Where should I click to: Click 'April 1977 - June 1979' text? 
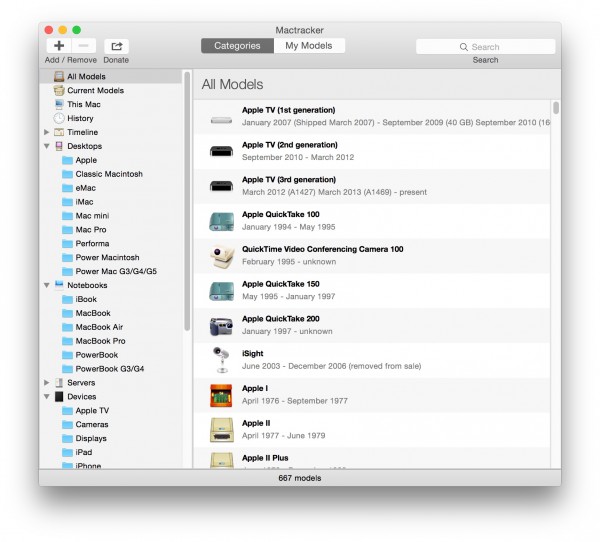point(284,436)
